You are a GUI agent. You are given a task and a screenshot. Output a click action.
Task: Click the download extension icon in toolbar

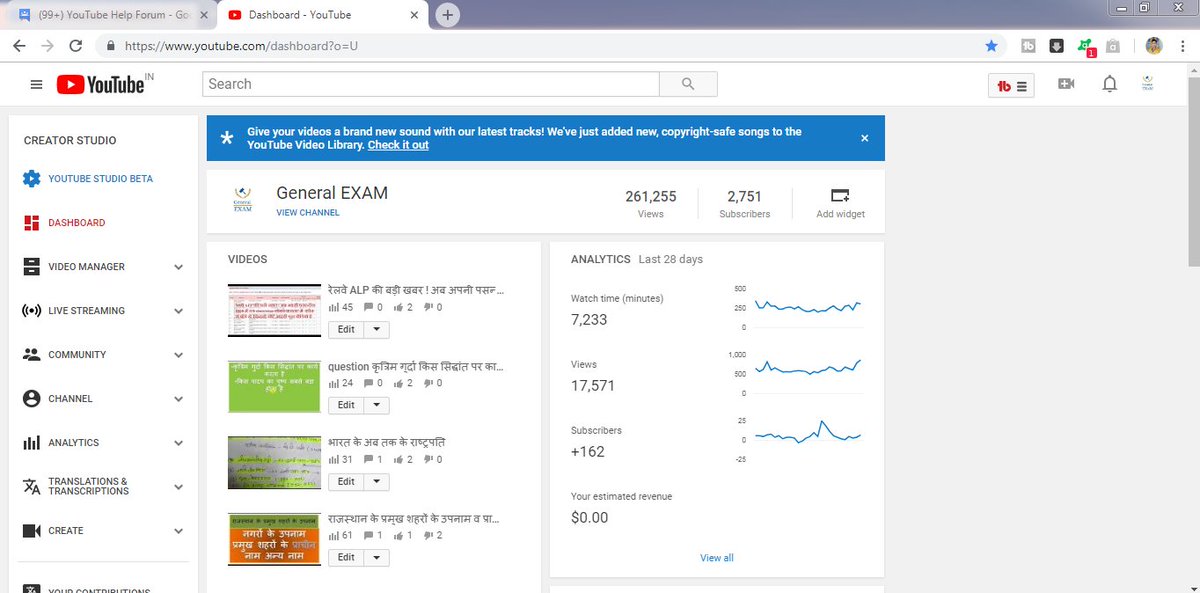click(1056, 46)
